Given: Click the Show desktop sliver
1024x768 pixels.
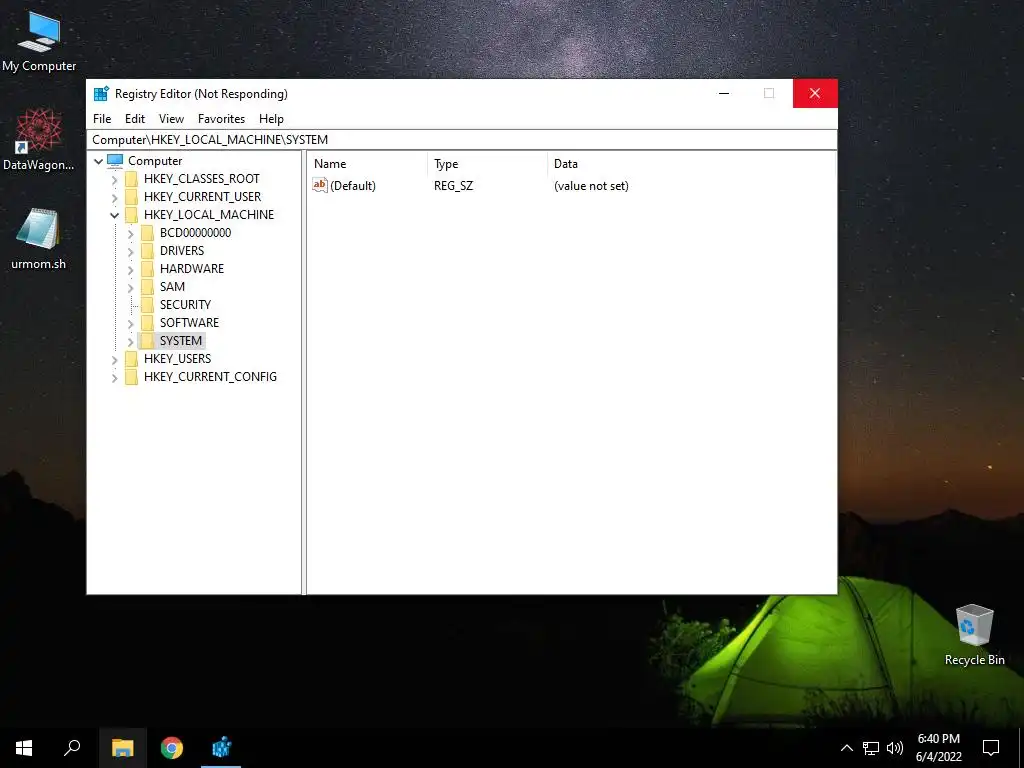Looking at the screenshot, I should tap(1021, 748).
